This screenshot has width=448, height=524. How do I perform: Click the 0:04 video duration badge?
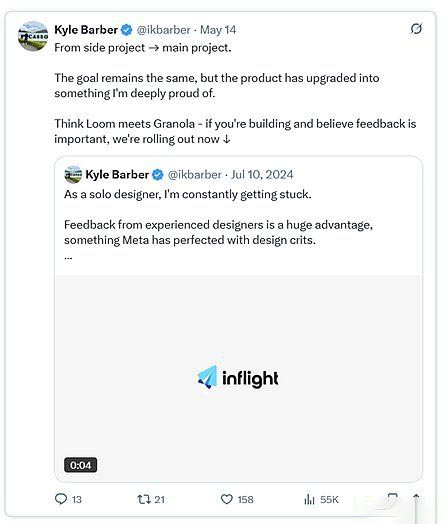coord(81,465)
